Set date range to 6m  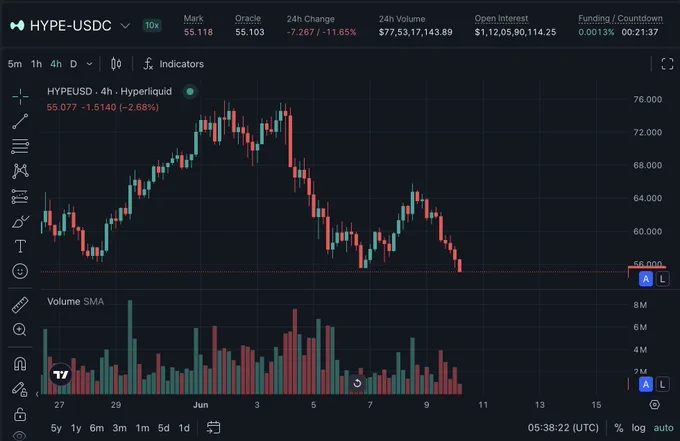click(x=97, y=428)
